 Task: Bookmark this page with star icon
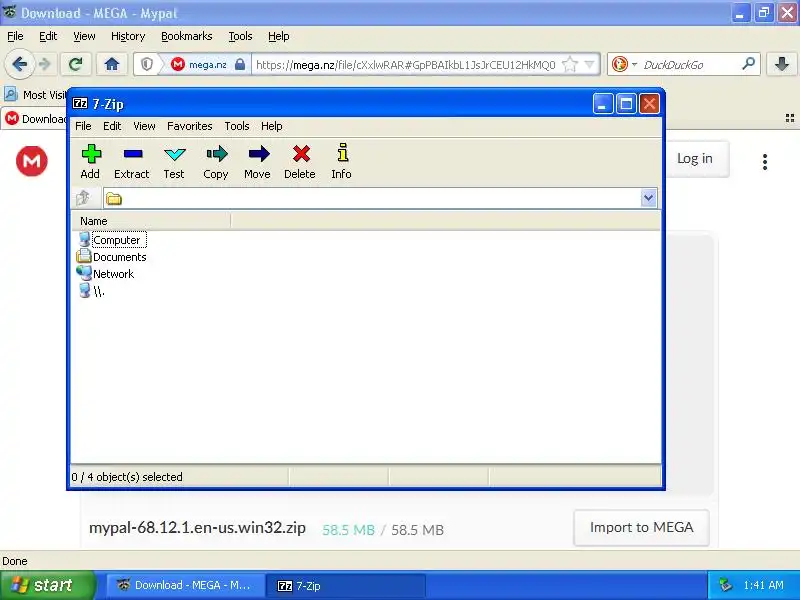pyautogui.click(x=569, y=64)
